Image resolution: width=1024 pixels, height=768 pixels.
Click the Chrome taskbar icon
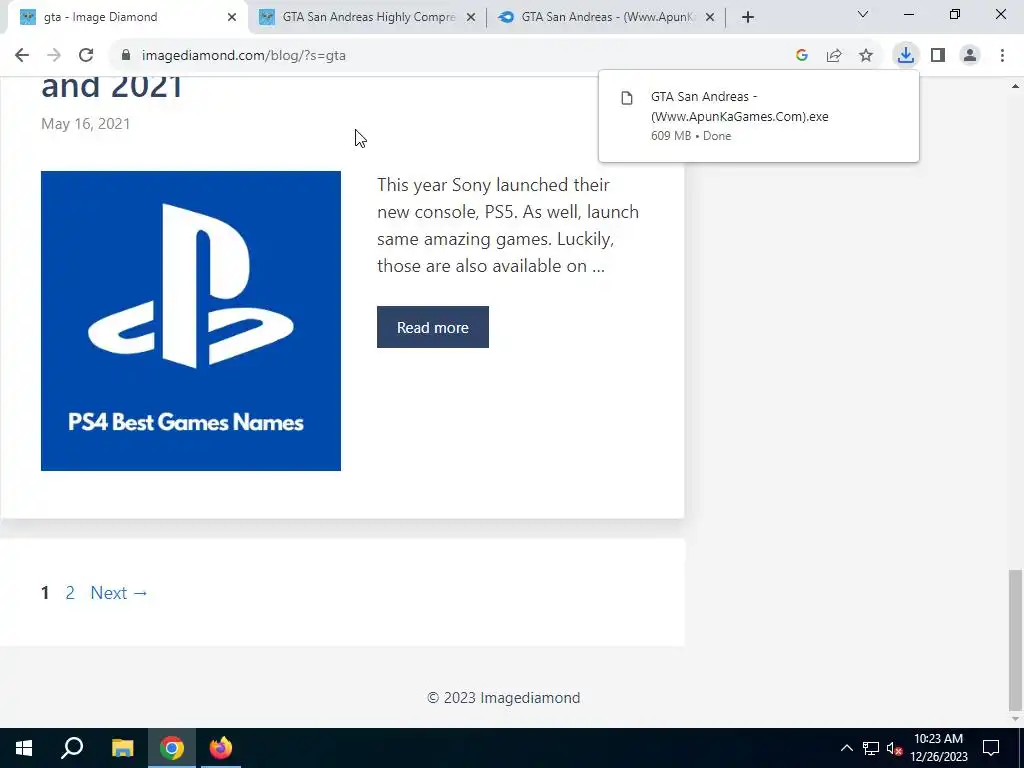tap(172, 748)
